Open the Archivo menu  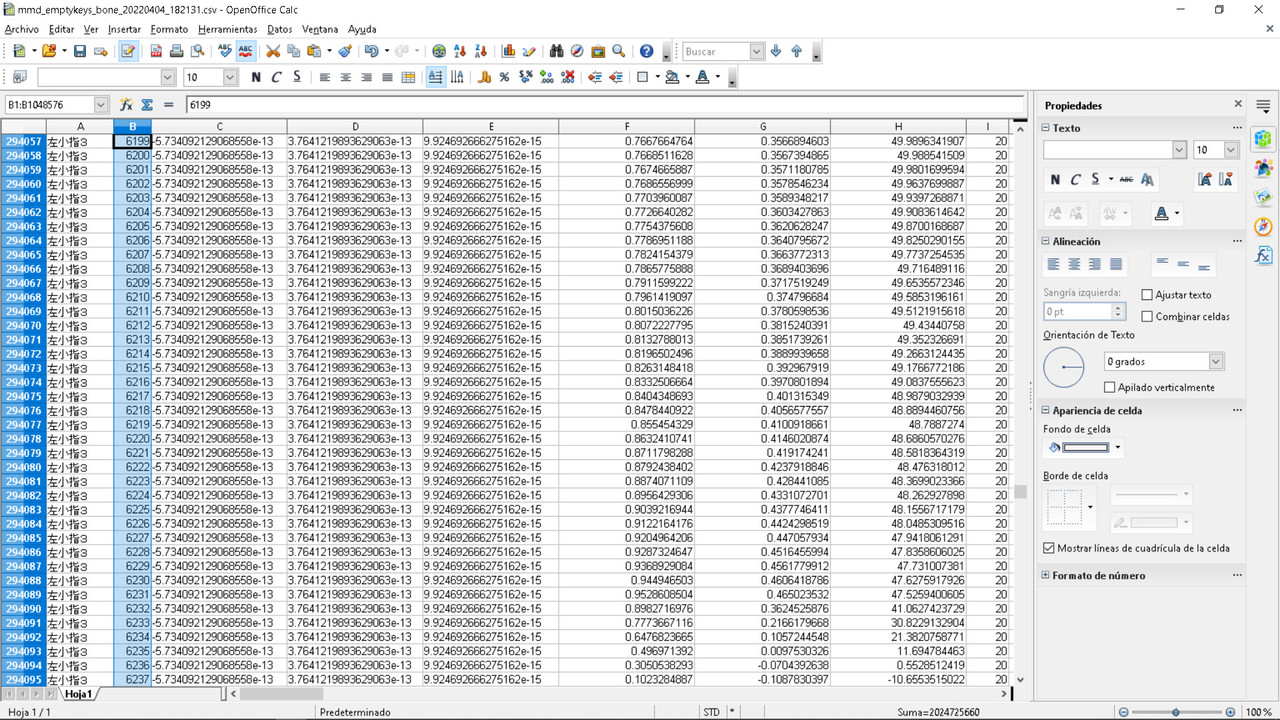click(22, 29)
